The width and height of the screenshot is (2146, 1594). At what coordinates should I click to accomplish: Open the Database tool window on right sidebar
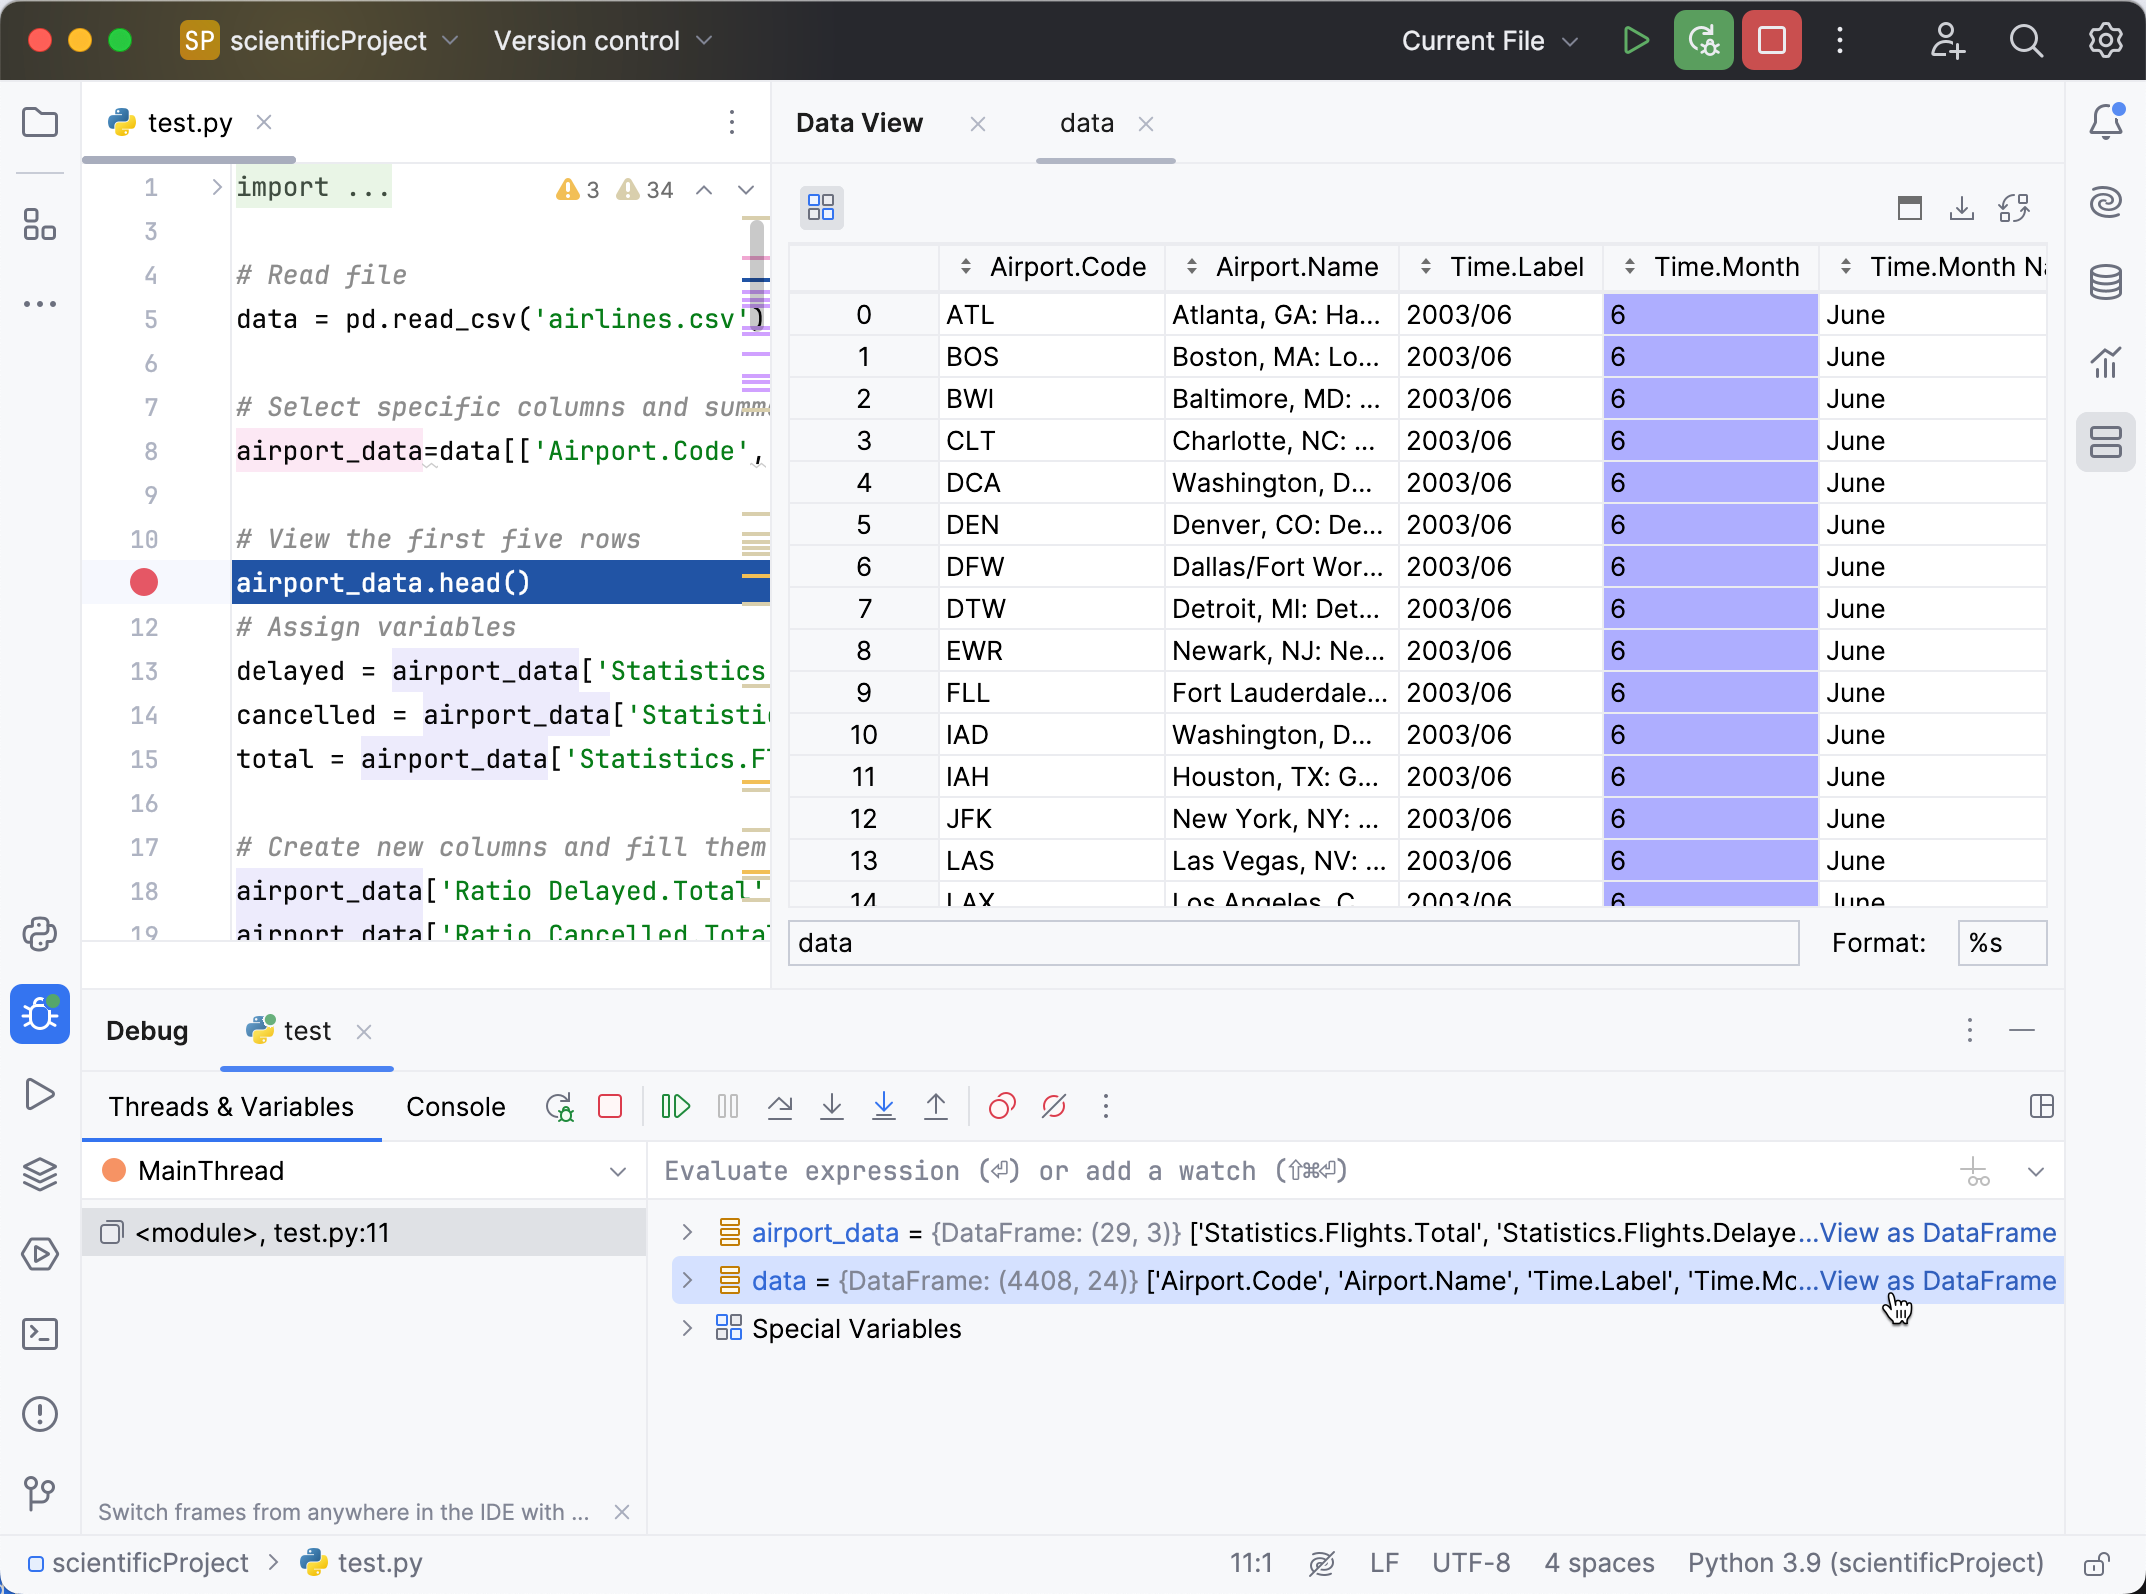pos(2106,283)
